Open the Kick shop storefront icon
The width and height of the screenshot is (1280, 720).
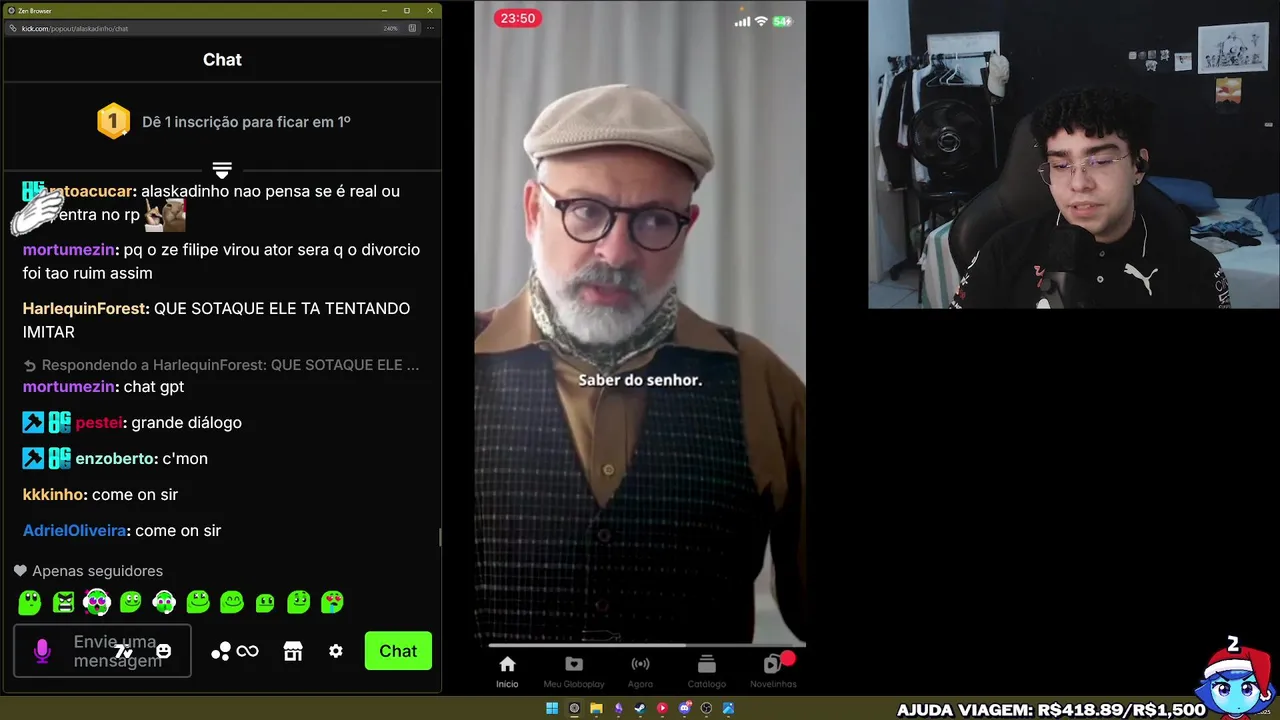[293, 651]
